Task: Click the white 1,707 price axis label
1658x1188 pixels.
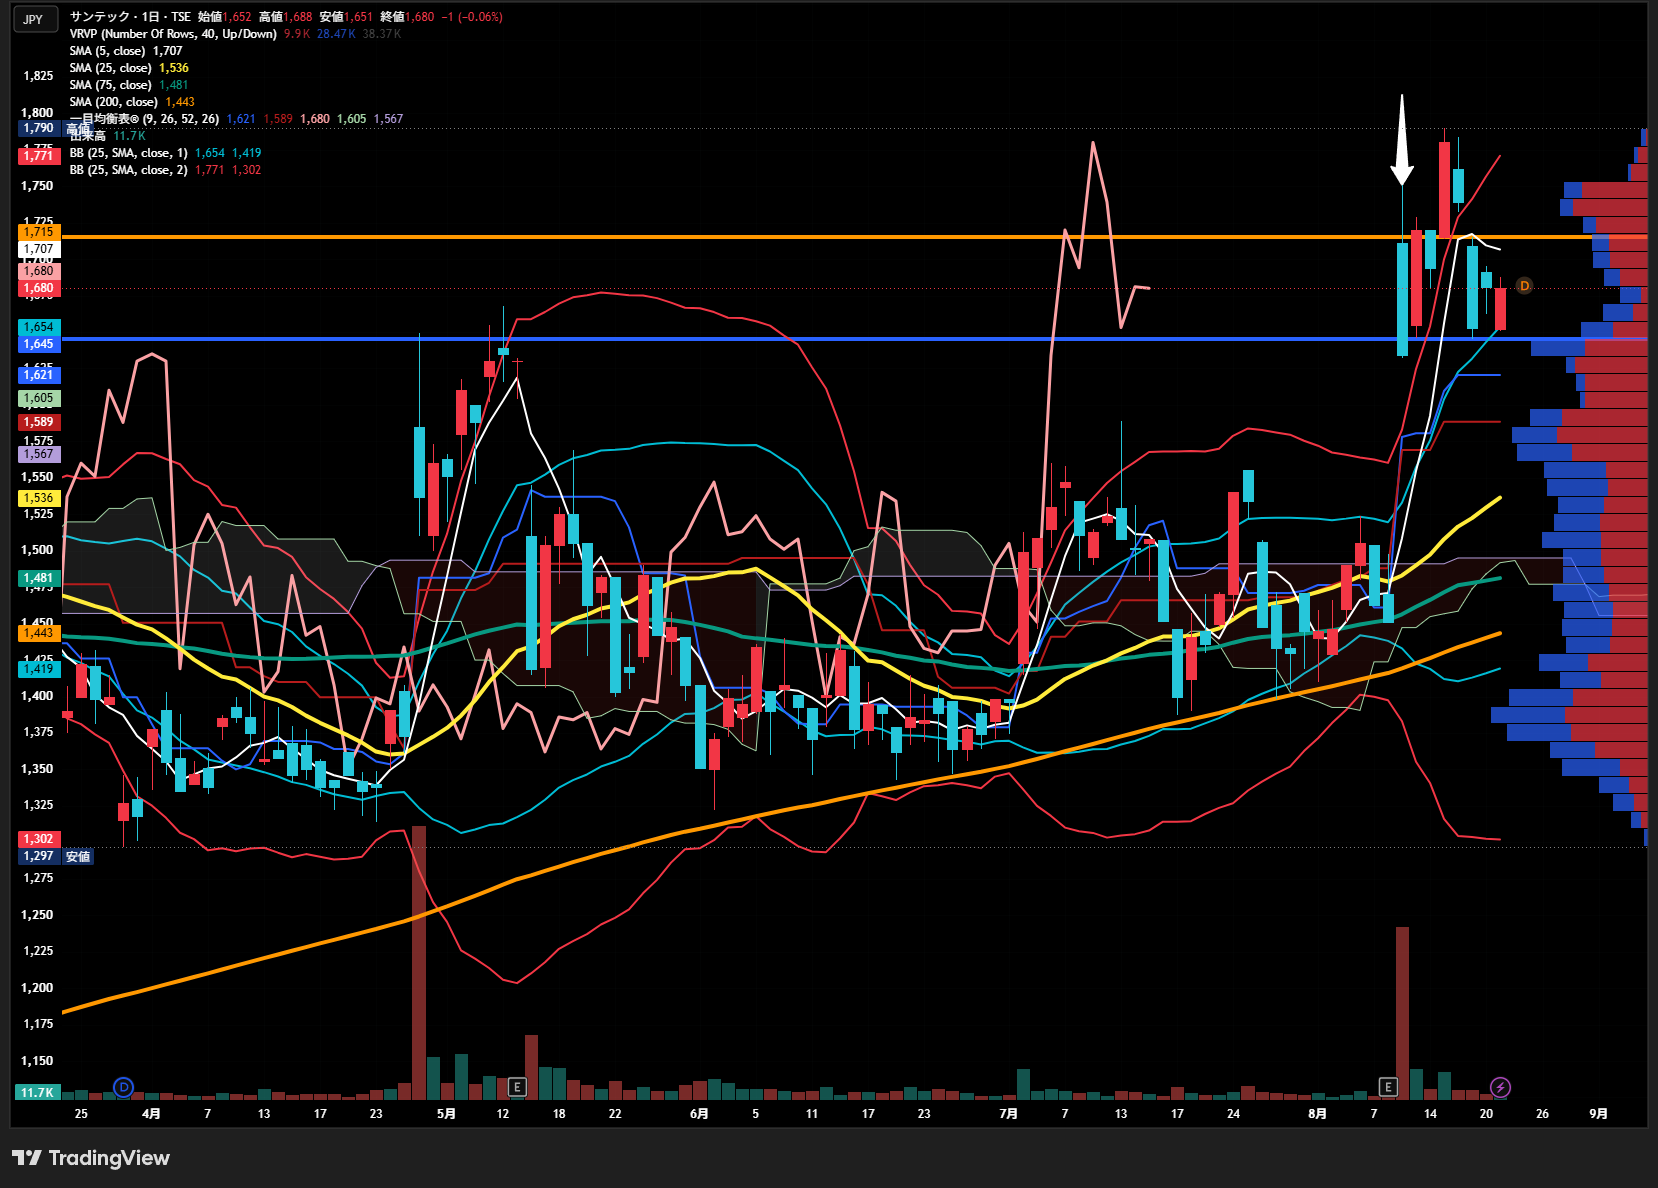Action: pos(39,249)
